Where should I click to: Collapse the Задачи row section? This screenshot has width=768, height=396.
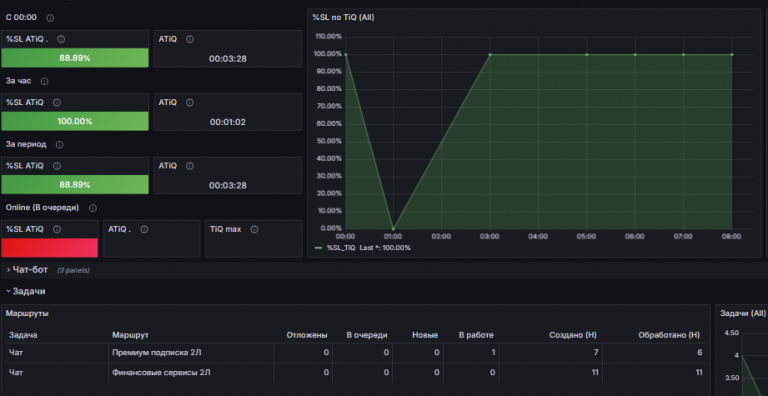point(25,291)
